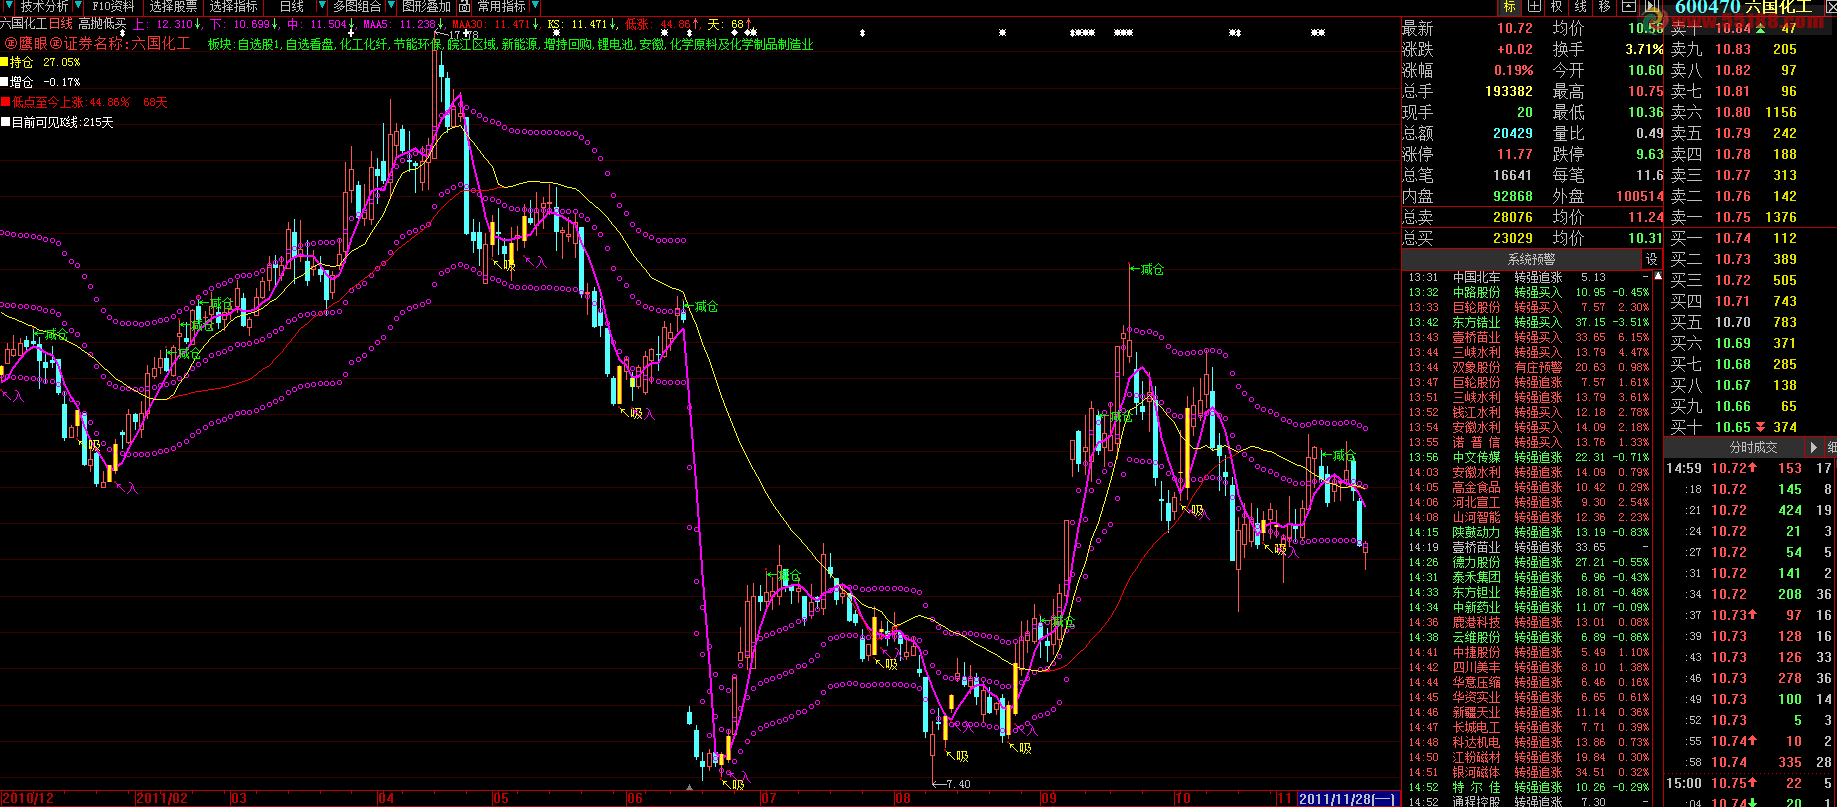Screen dimensions: 1837x807
Task: Click the 权 adjustment toolbar icon
Action: tap(1557, 7)
